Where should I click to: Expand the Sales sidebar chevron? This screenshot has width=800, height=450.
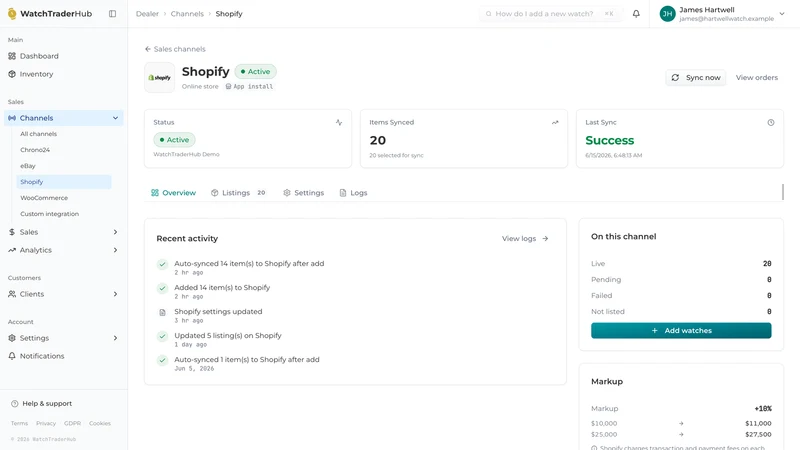(115, 232)
